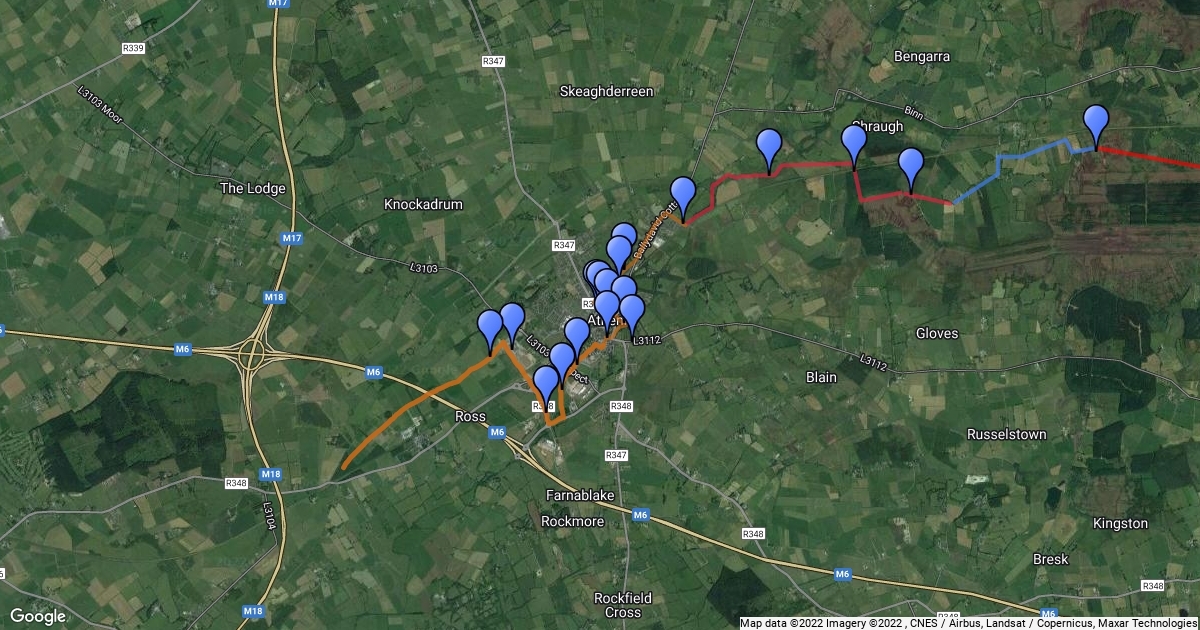Select The Lodge place label

pos(252,188)
